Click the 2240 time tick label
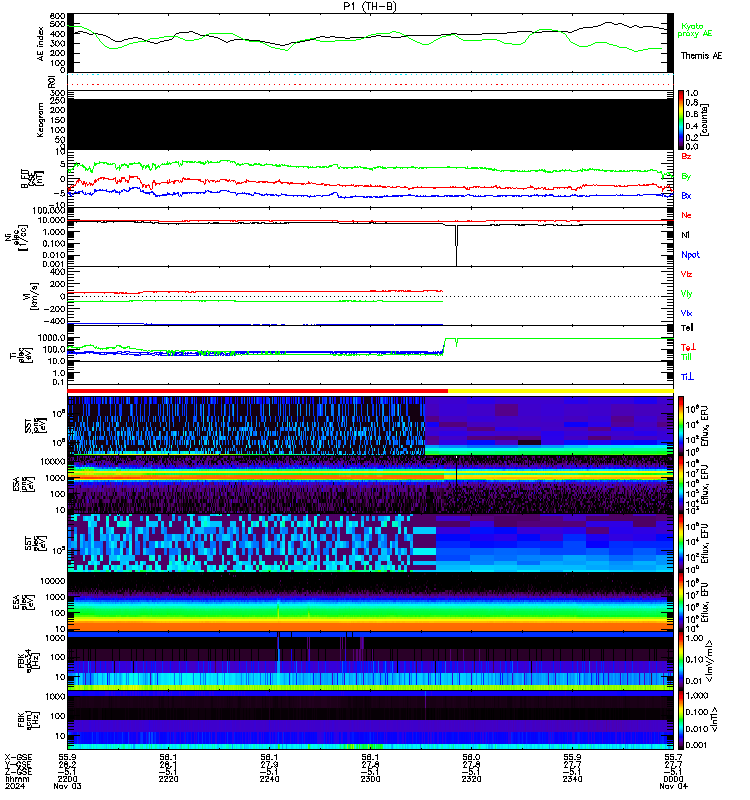750x800 pixels. (x=269, y=779)
